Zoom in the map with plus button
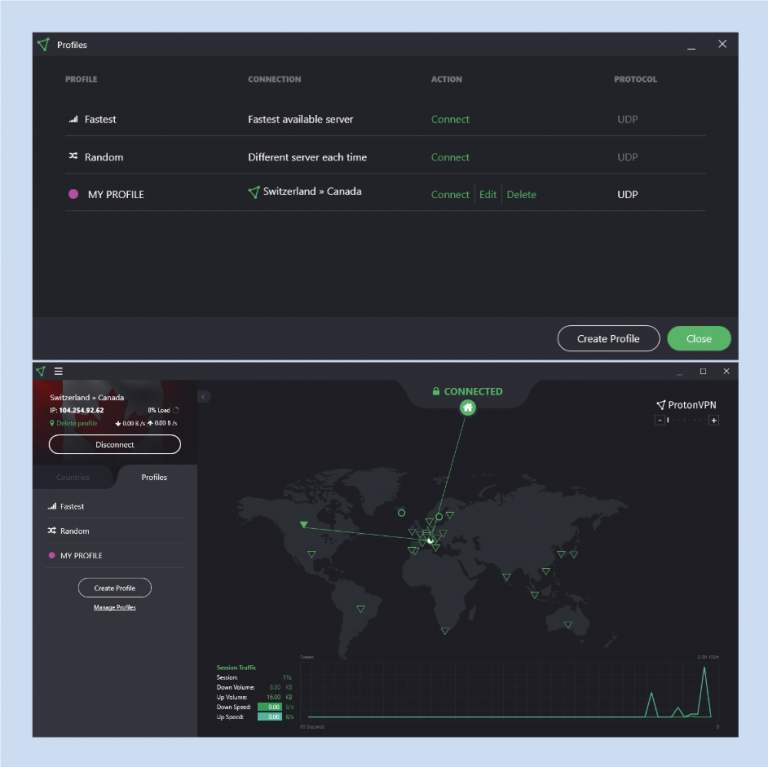The image size is (768, 767). [x=714, y=420]
